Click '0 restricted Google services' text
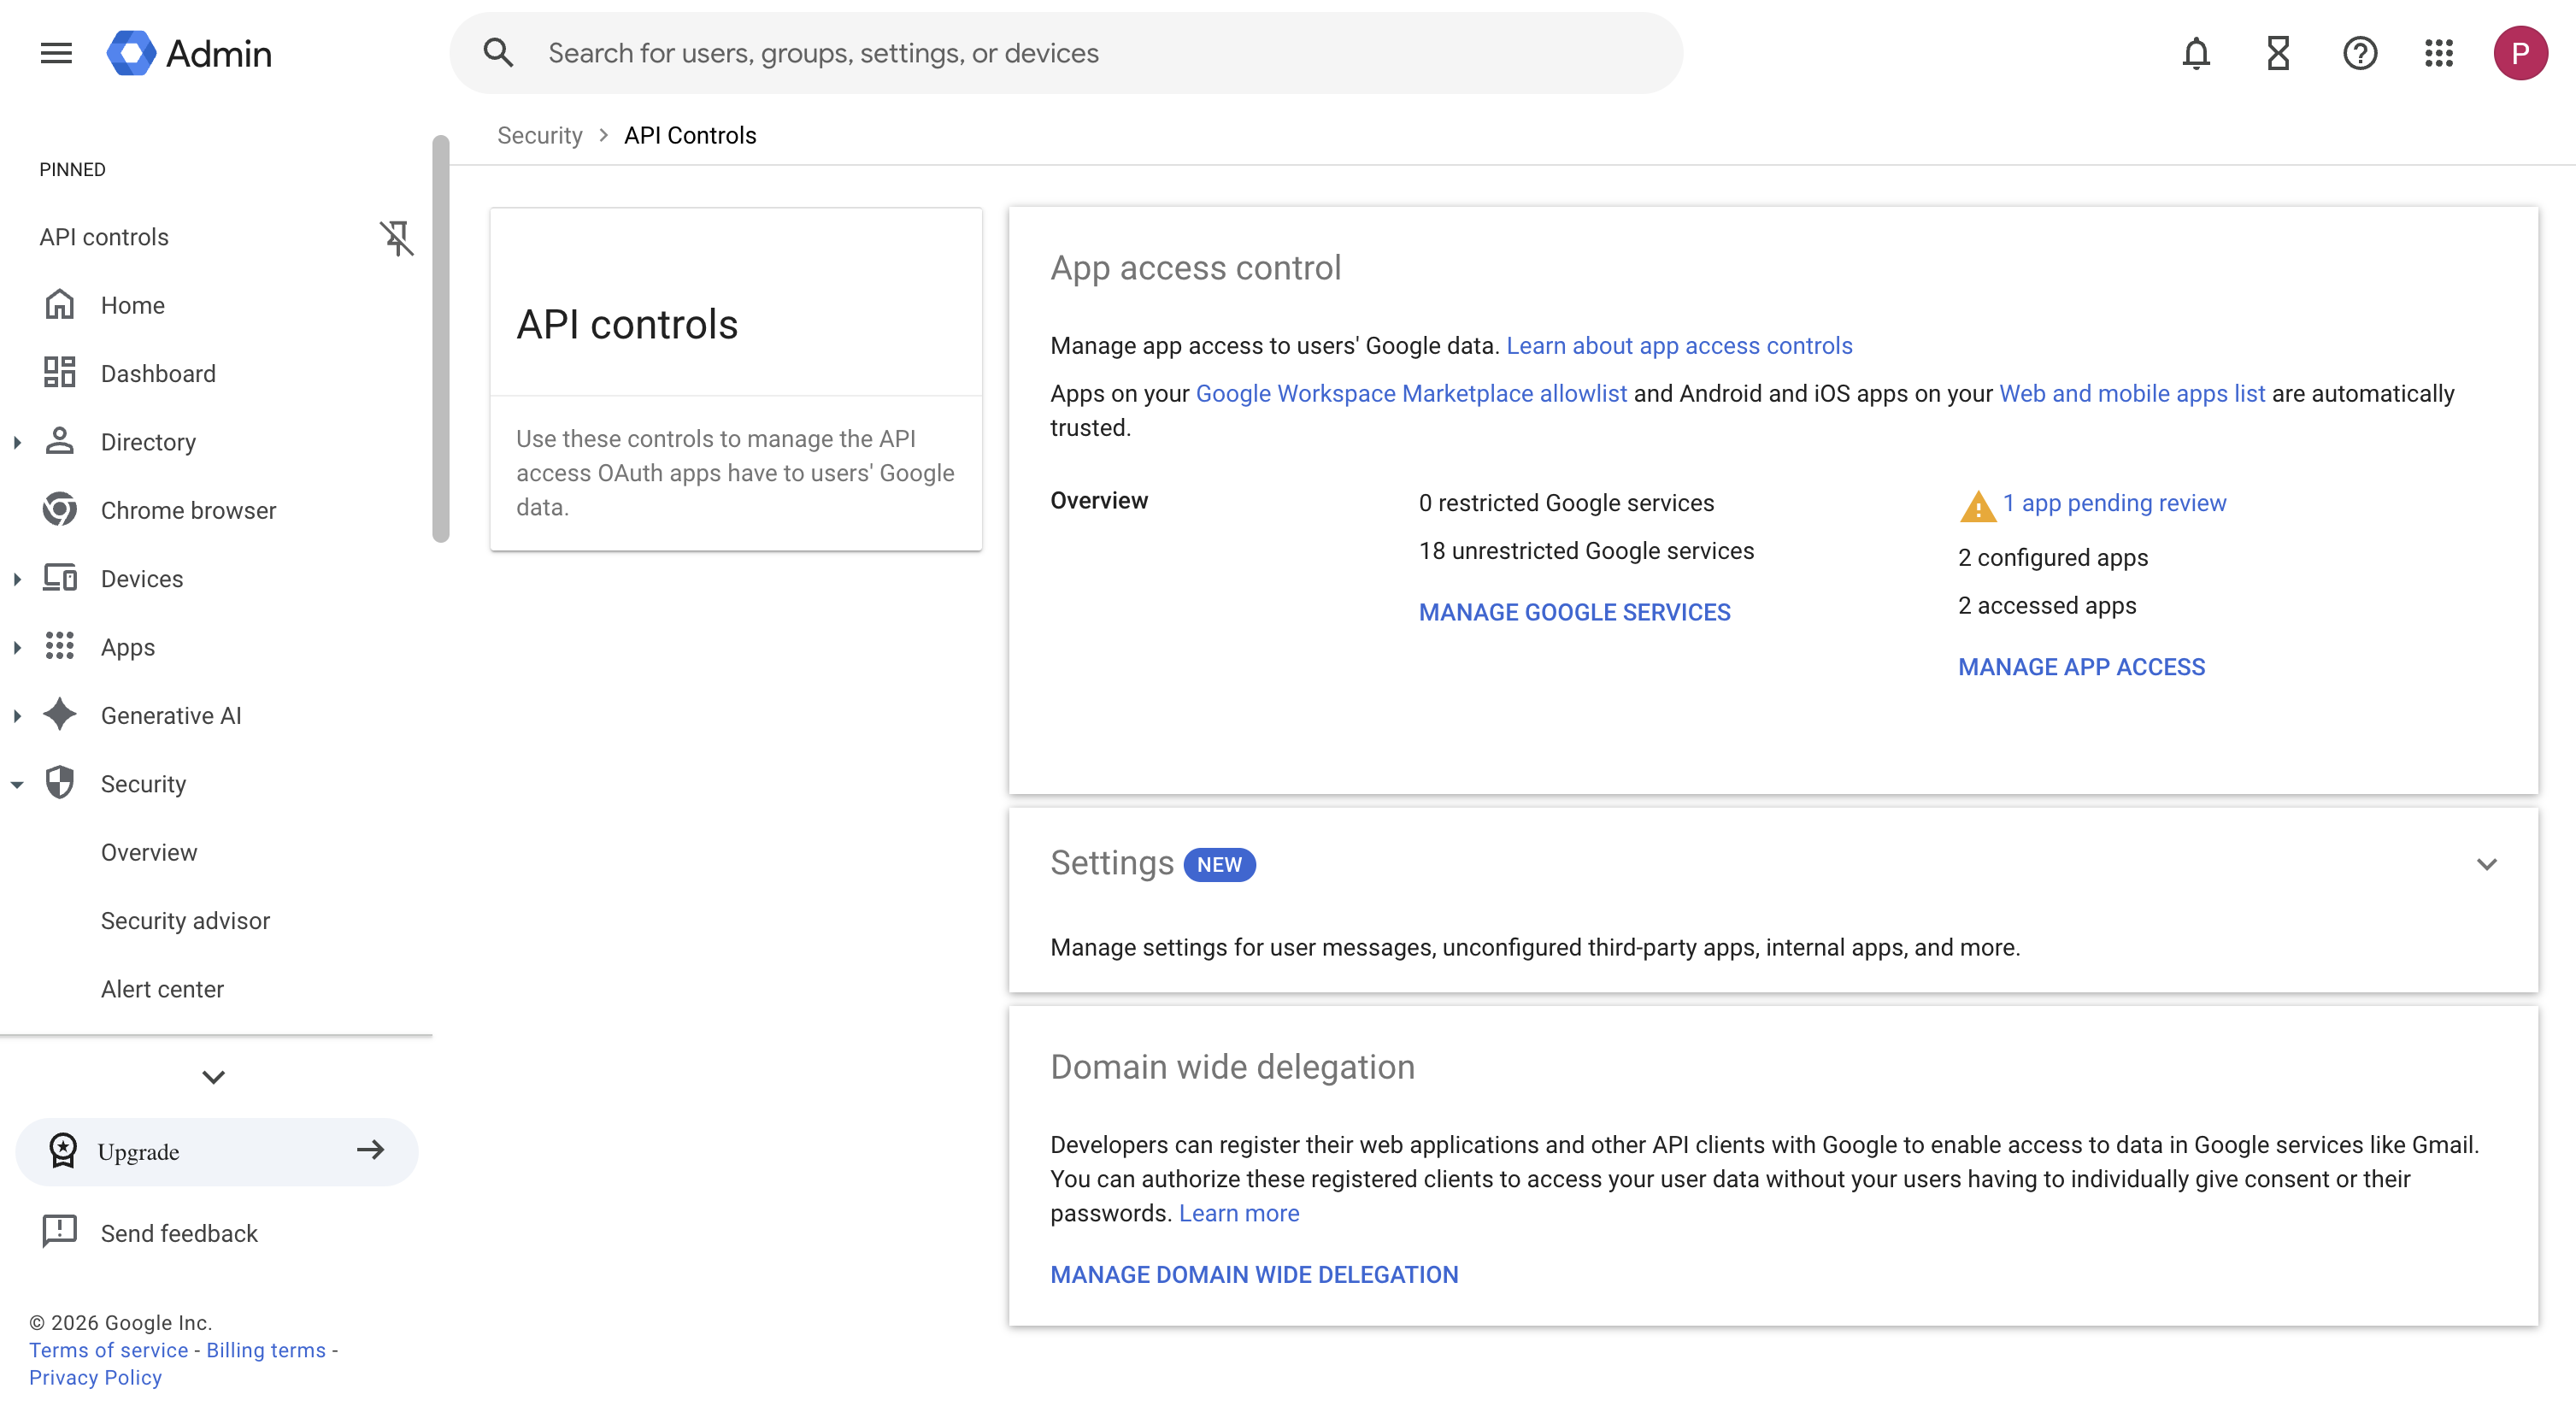Image resolution: width=2576 pixels, height=1412 pixels. coord(1566,503)
